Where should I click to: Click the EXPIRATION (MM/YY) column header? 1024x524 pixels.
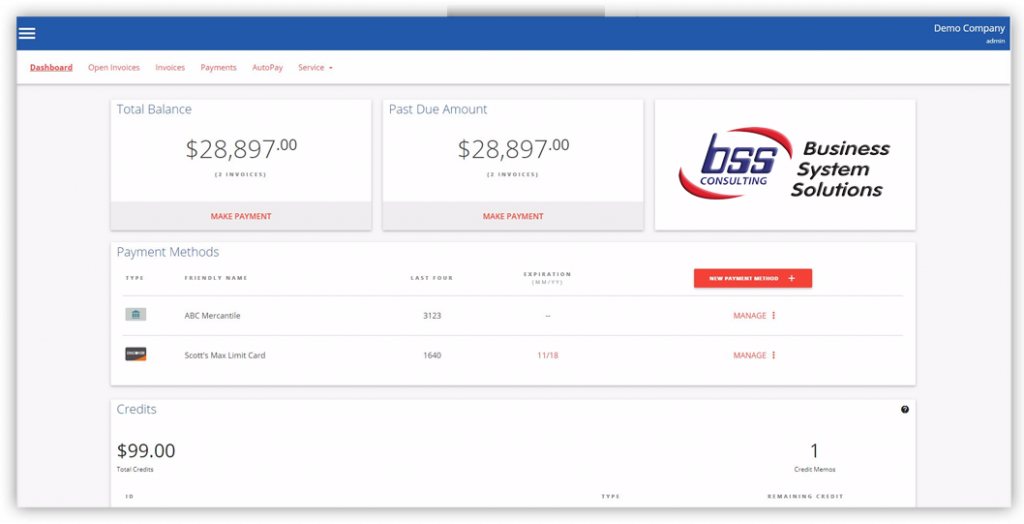(x=547, y=278)
